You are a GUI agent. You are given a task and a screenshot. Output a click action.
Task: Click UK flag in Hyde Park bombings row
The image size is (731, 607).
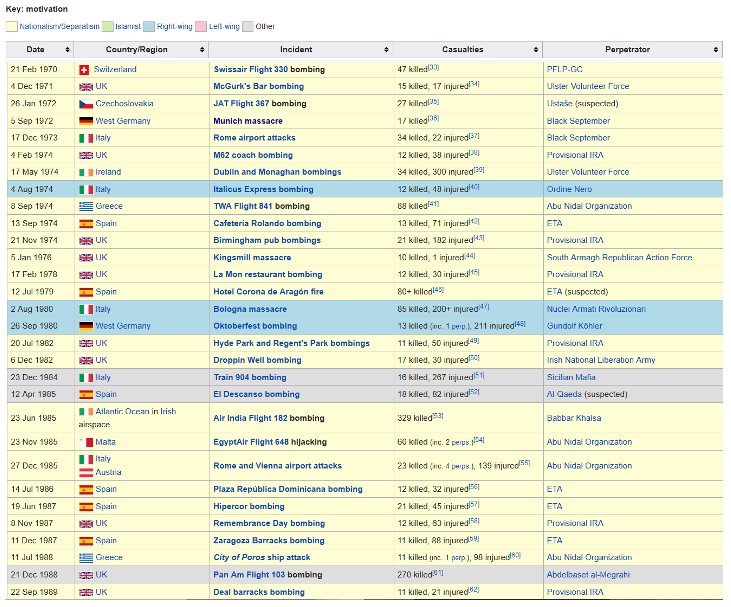86,344
